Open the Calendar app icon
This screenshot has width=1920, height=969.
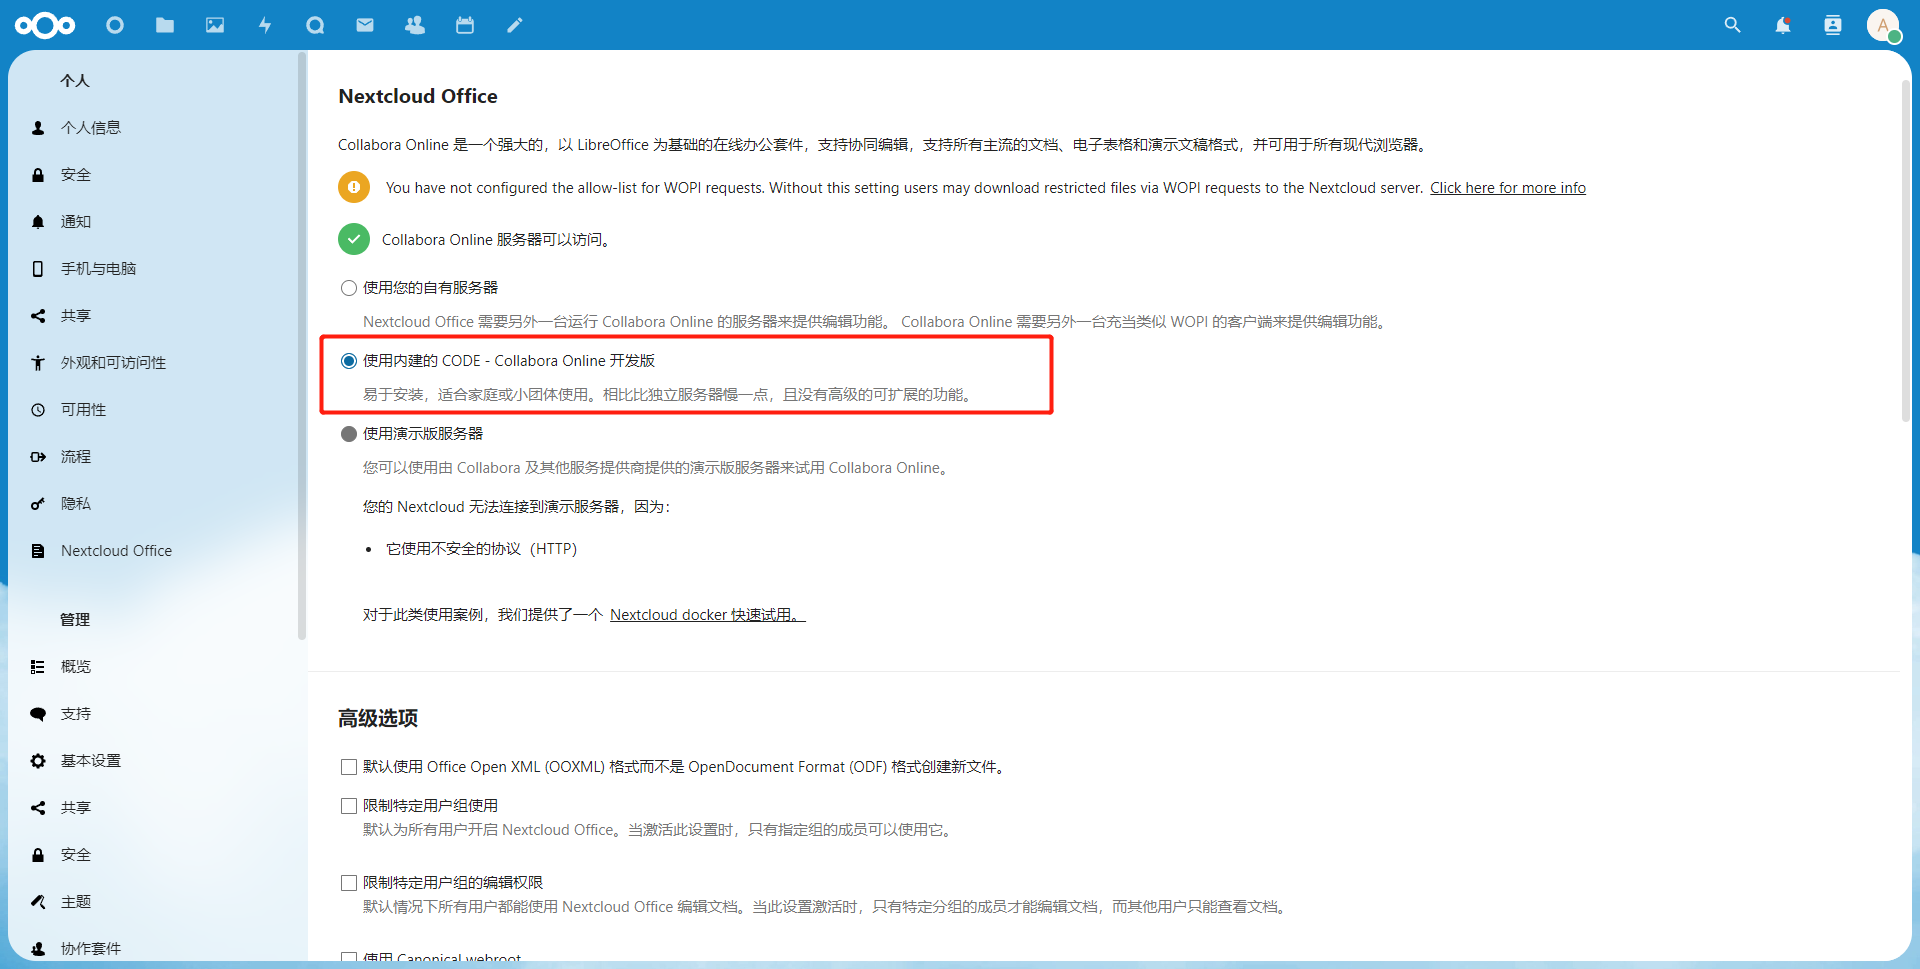tap(465, 25)
